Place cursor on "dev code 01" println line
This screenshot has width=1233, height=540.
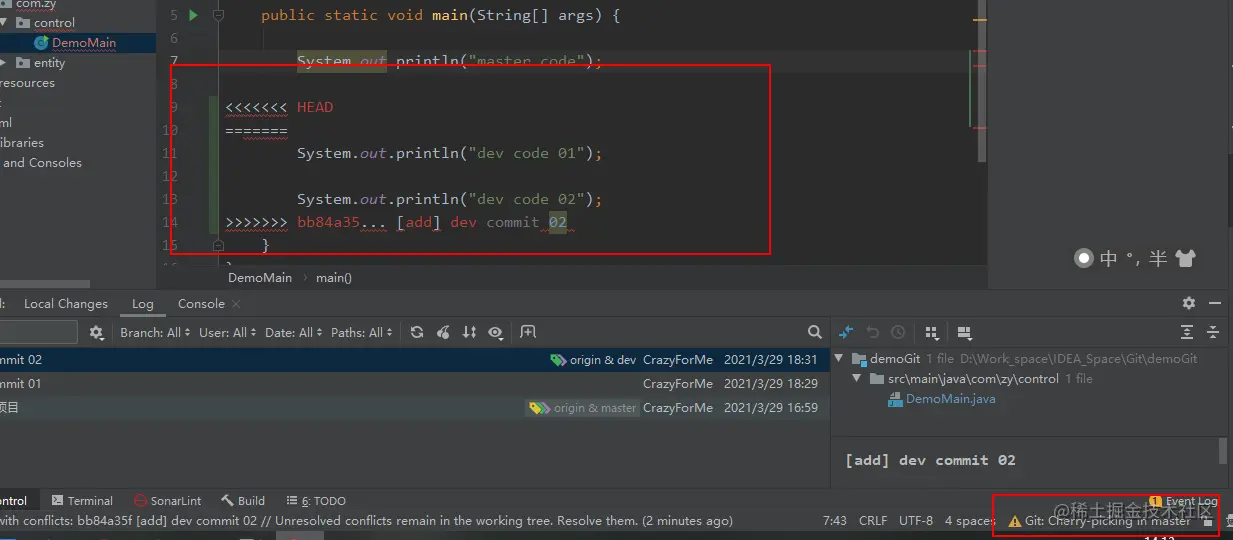coord(449,153)
